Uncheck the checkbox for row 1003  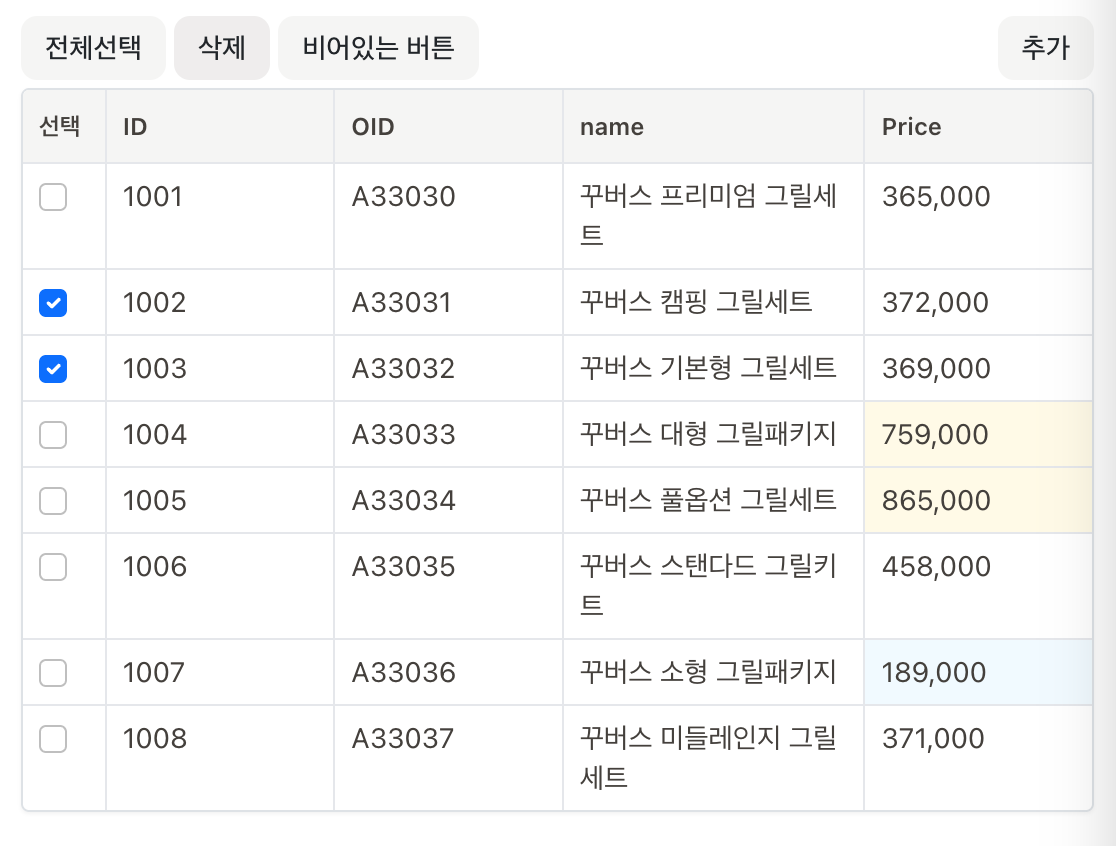53,369
